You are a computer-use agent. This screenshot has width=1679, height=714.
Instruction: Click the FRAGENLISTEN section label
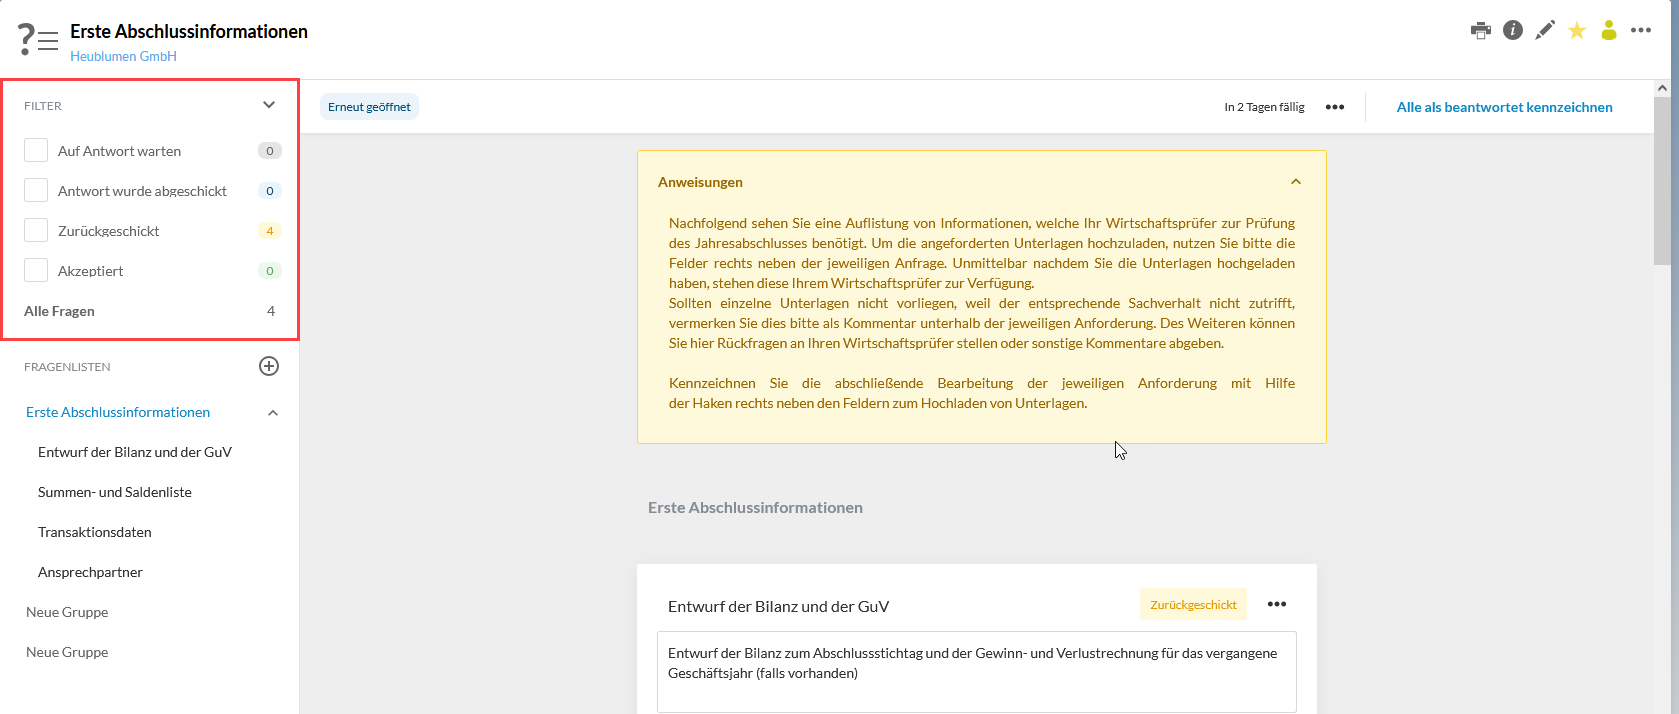pos(67,367)
